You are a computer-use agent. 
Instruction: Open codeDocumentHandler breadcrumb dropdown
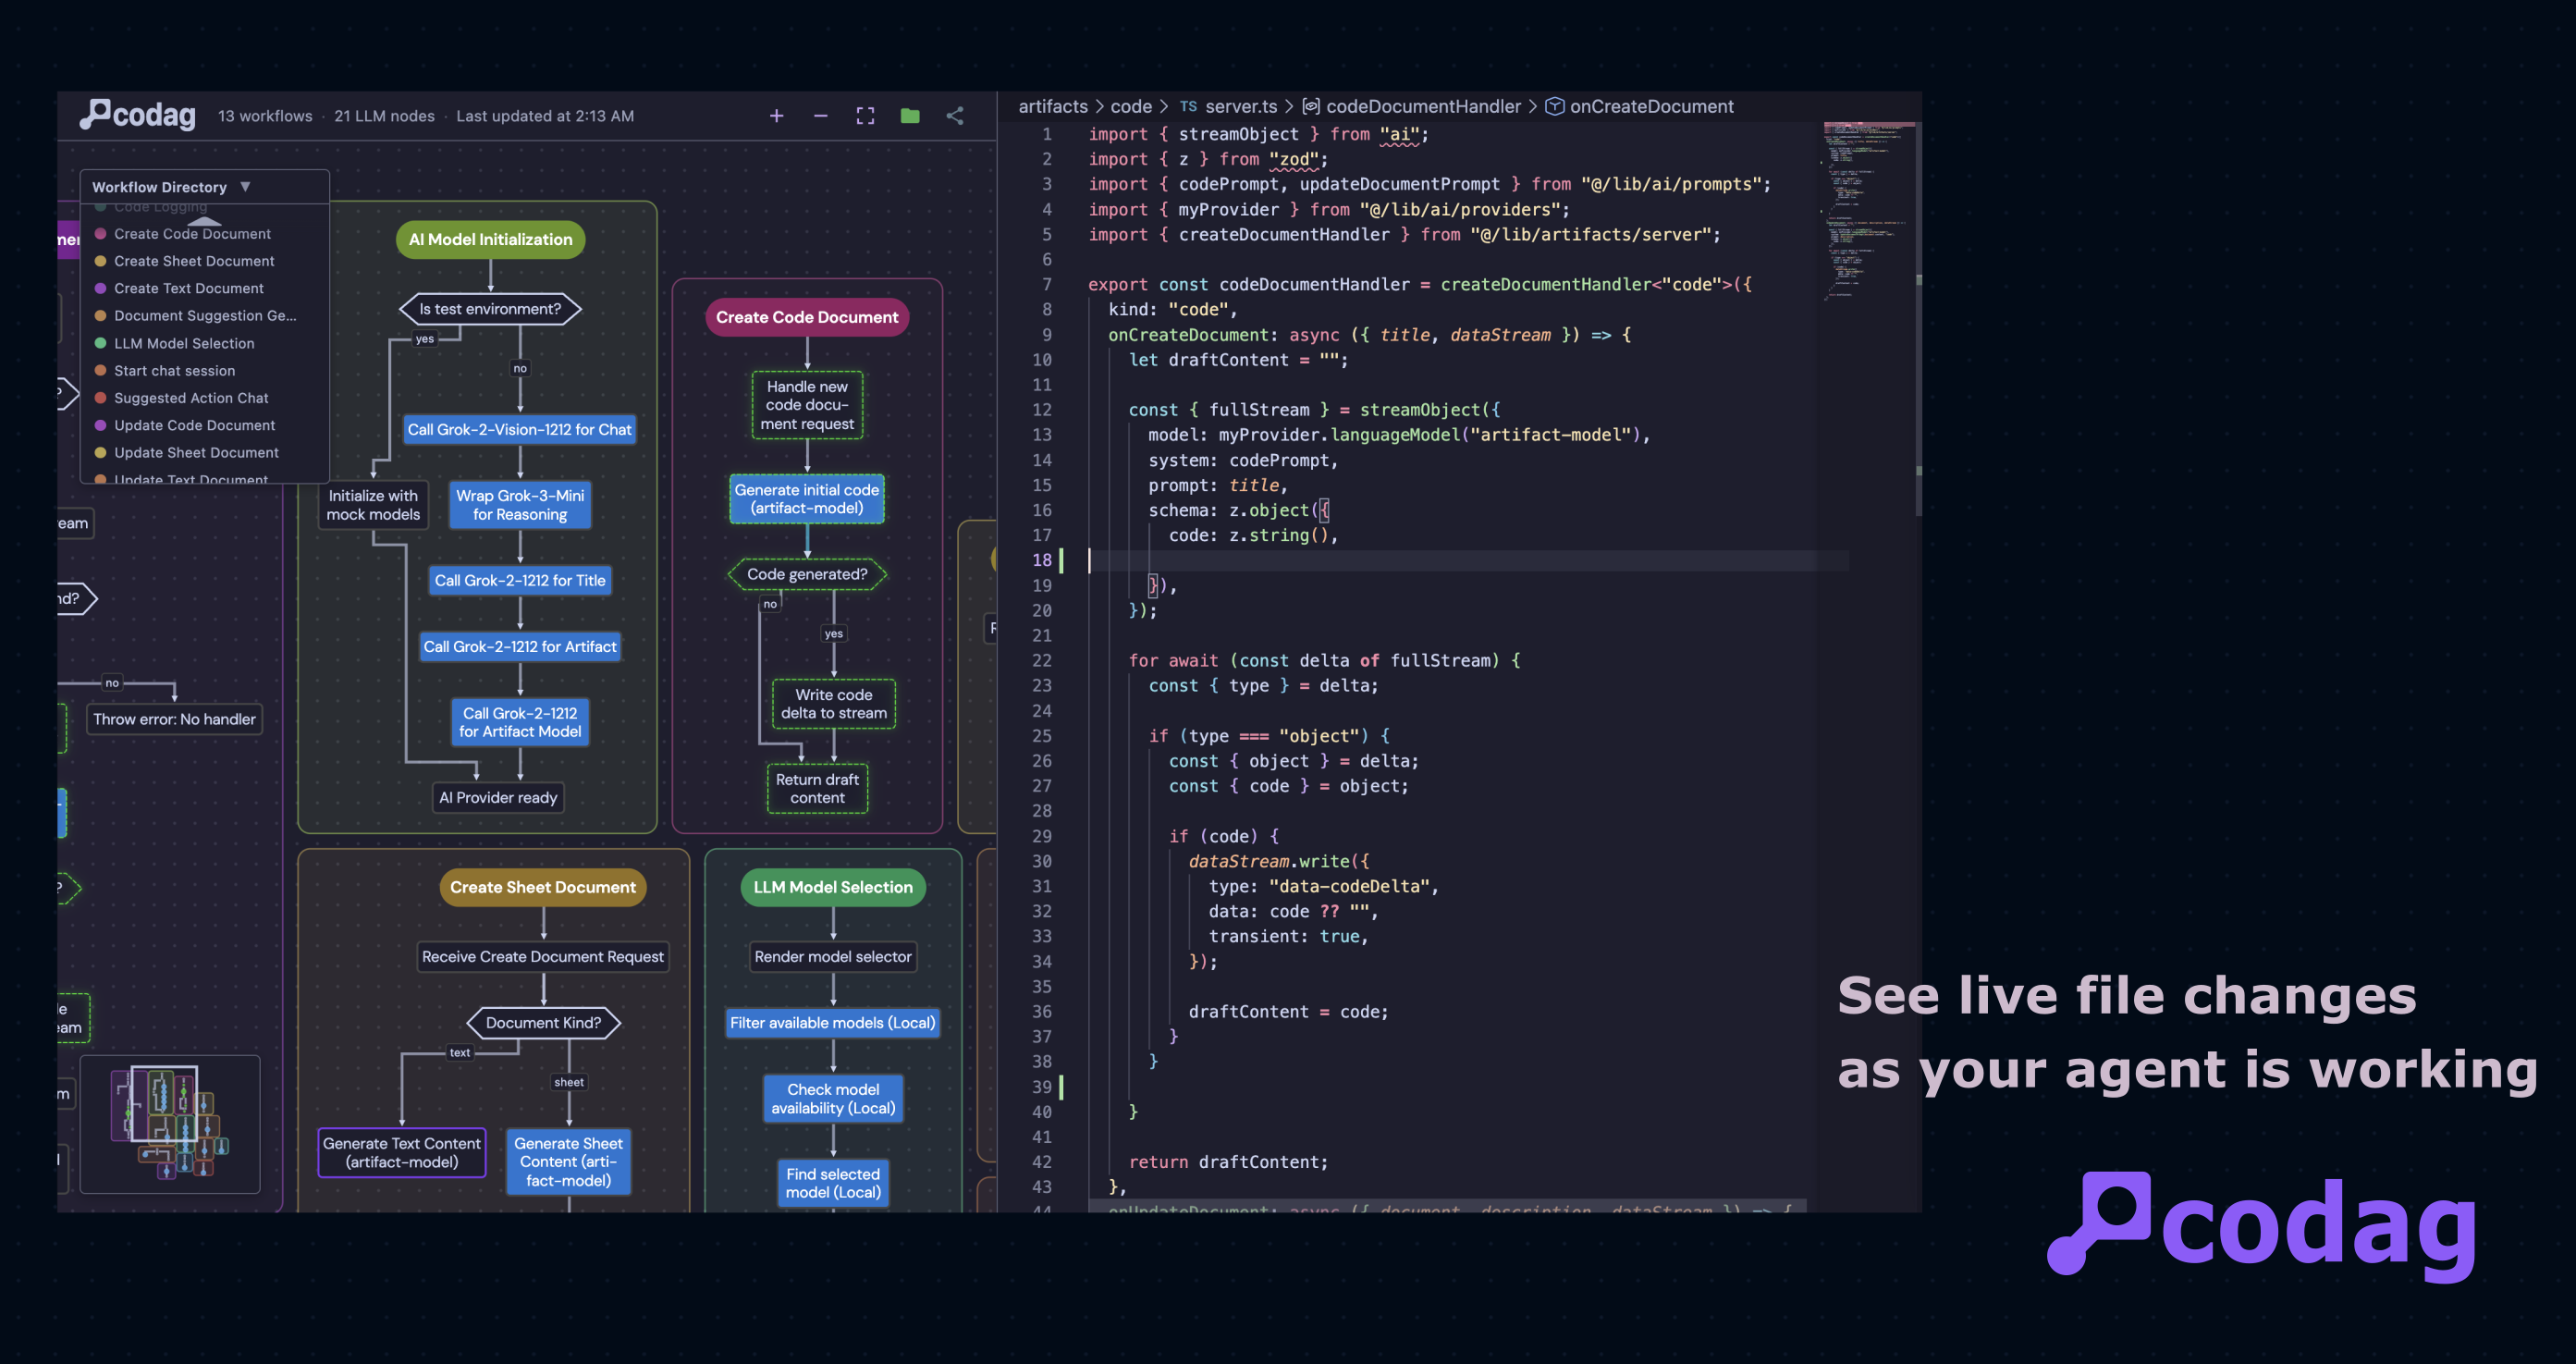pyautogui.click(x=1422, y=106)
